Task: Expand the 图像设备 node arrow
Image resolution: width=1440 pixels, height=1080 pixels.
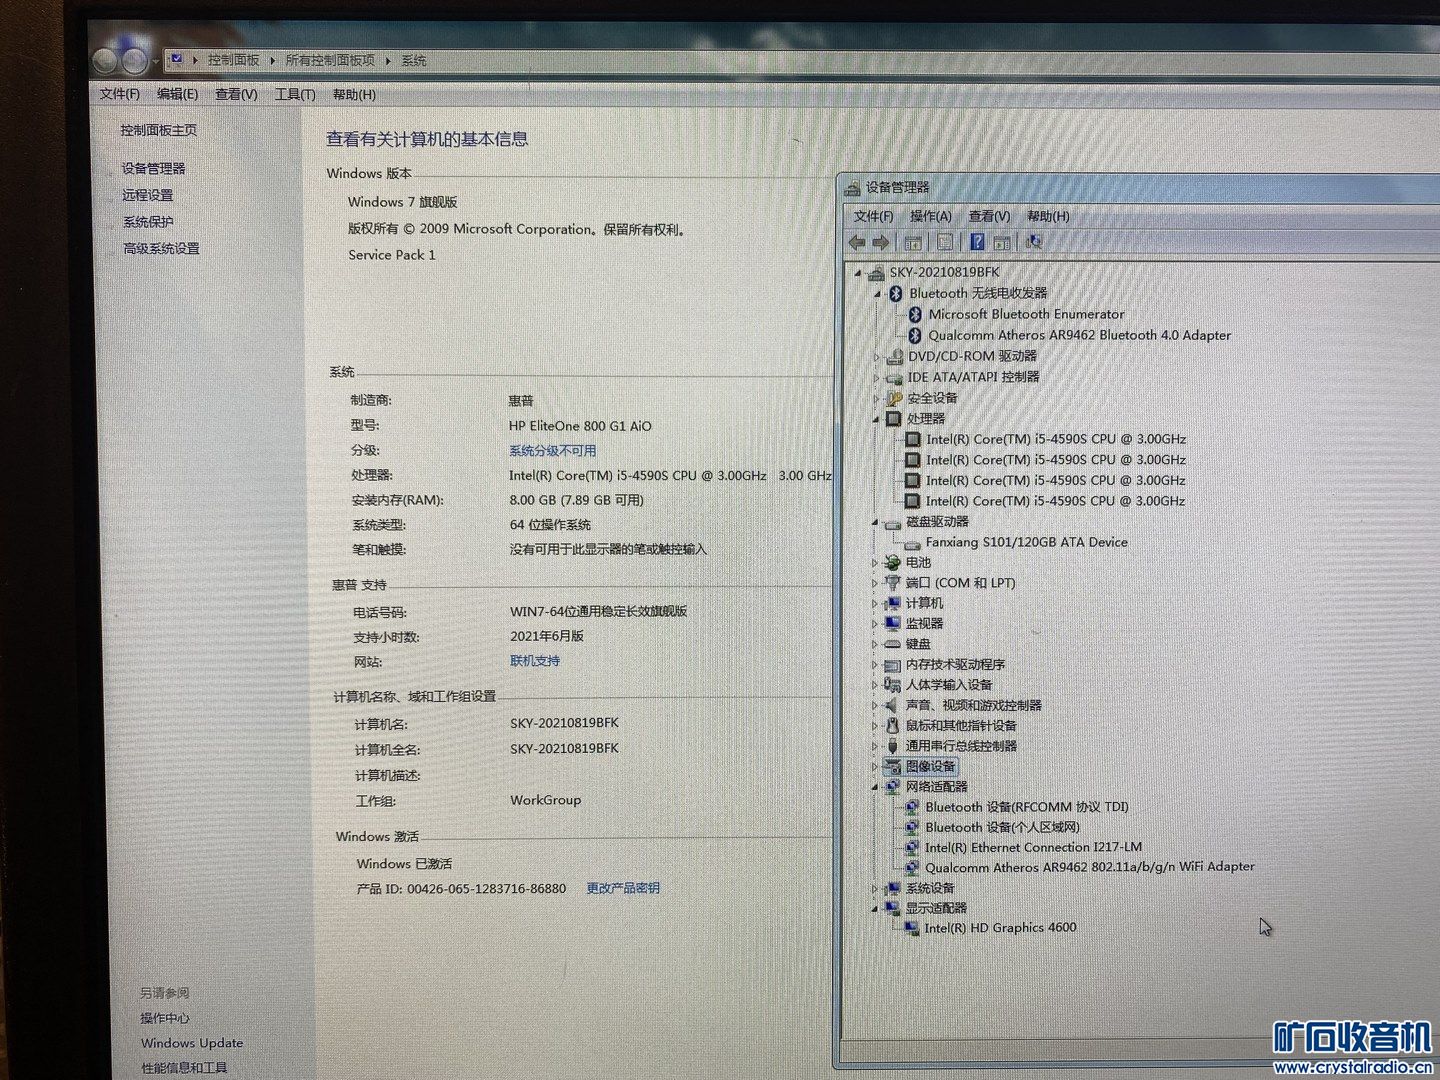Action: pyautogui.click(x=875, y=767)
